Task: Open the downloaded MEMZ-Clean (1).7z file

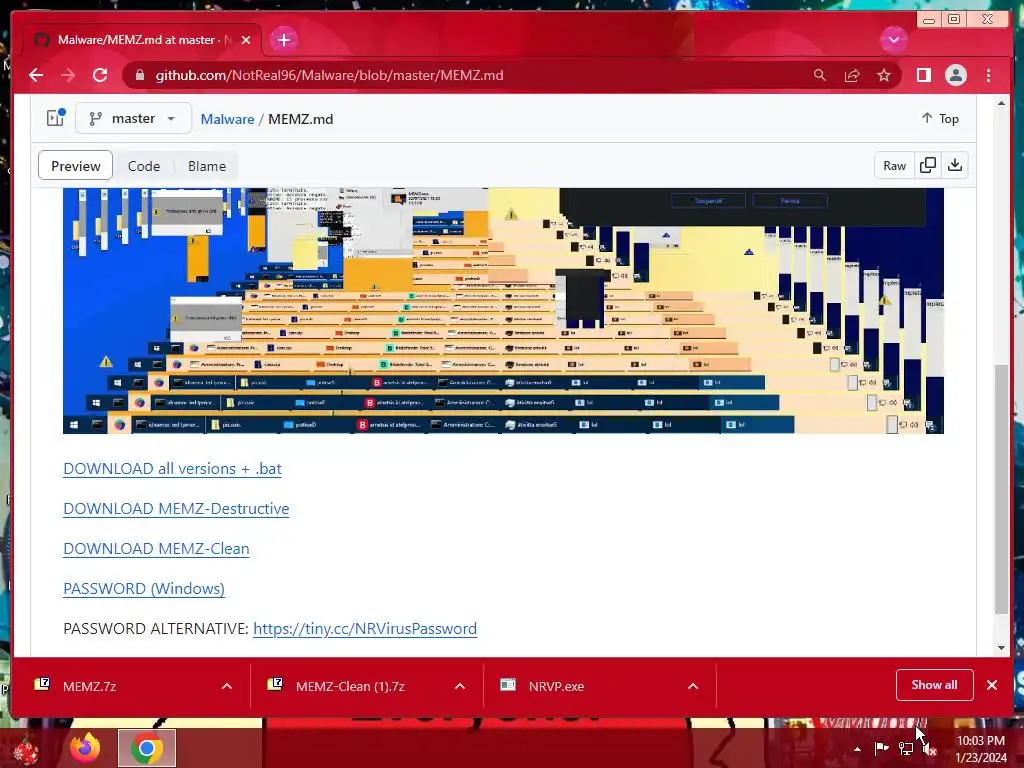Action: 349,686
